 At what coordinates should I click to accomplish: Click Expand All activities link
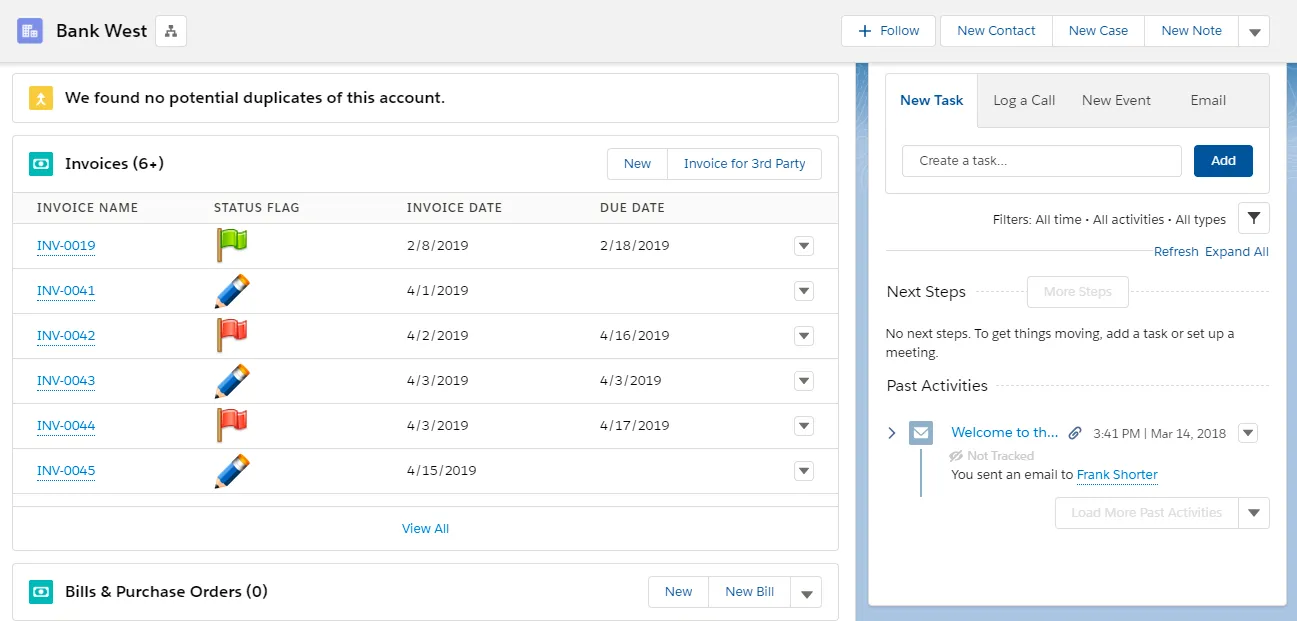coord(1237,252)
